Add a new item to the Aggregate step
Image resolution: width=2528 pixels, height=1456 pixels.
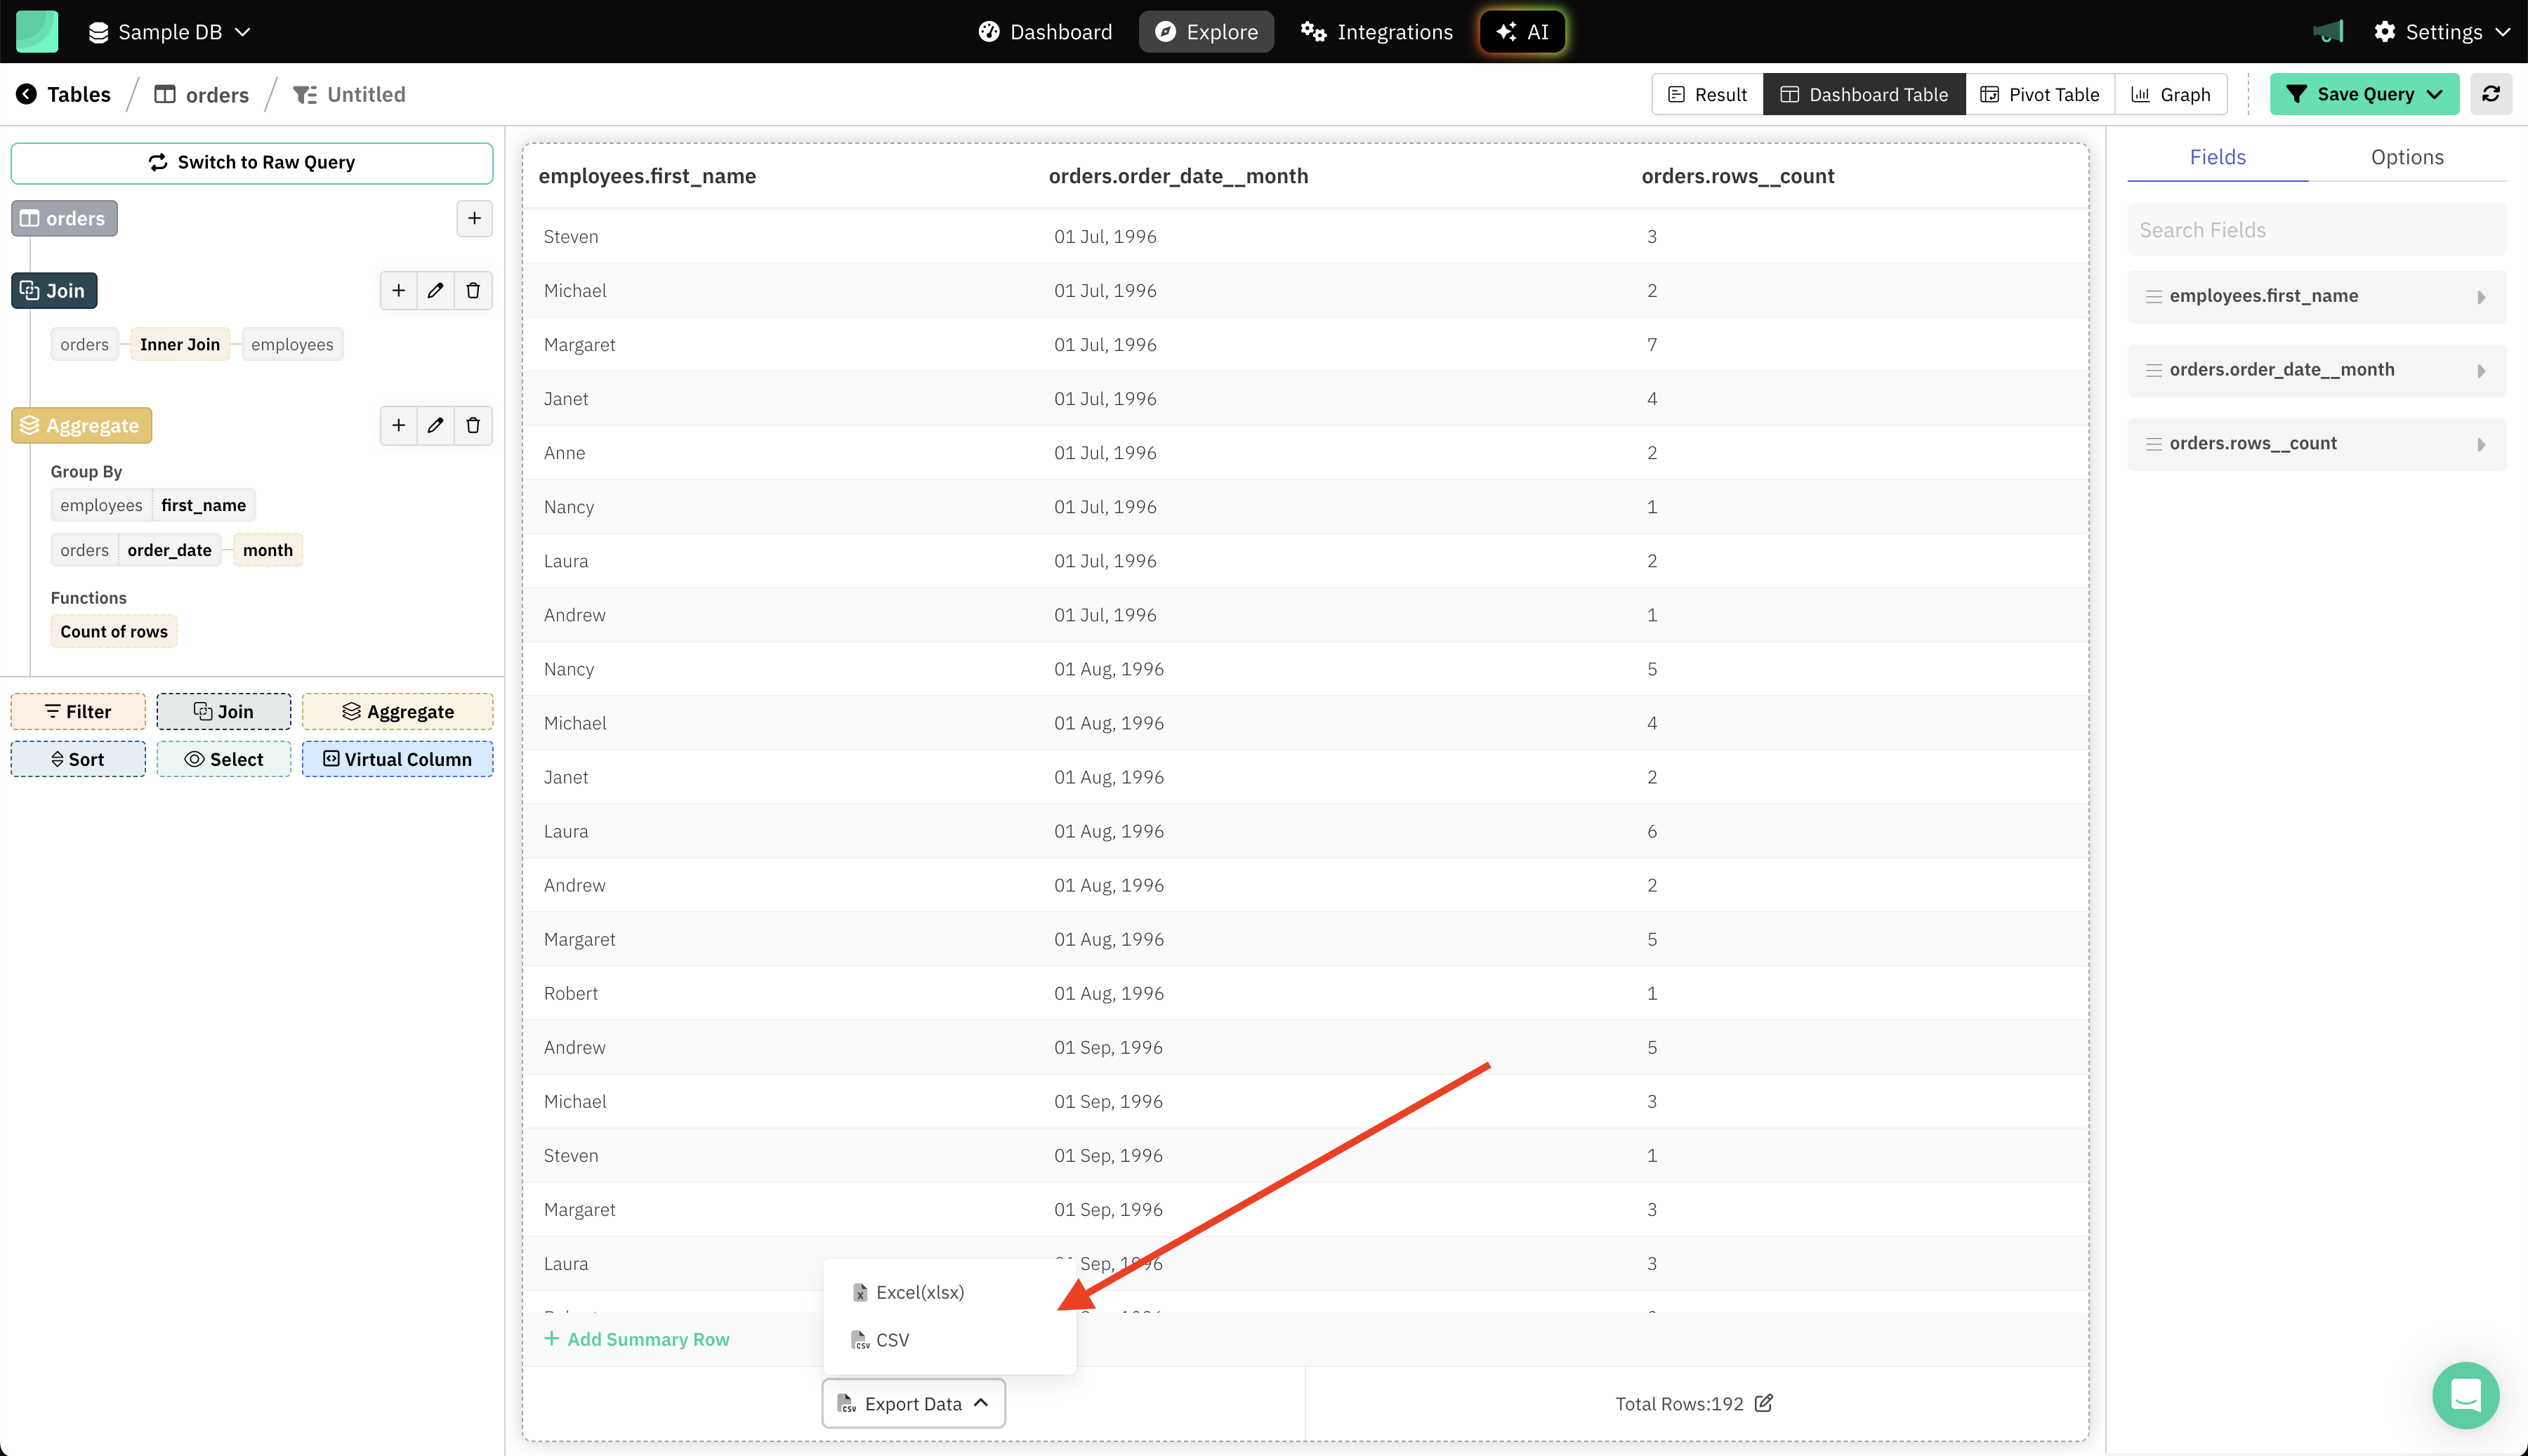[x=398, y=425]
